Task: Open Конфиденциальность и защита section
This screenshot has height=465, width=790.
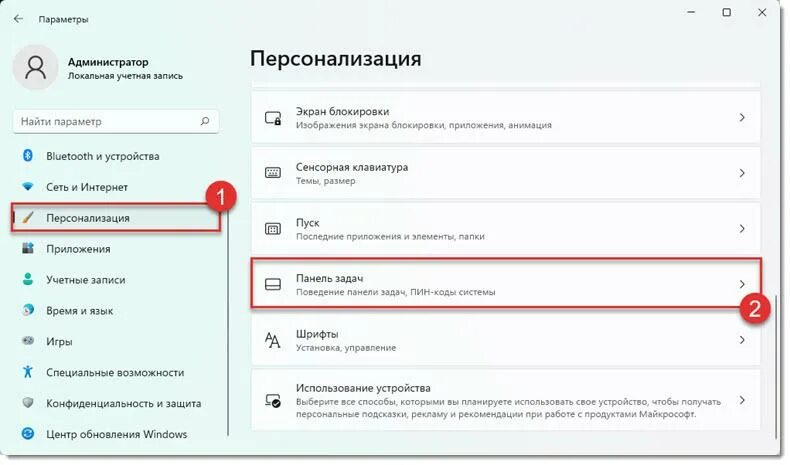Action: click(116, 403)
